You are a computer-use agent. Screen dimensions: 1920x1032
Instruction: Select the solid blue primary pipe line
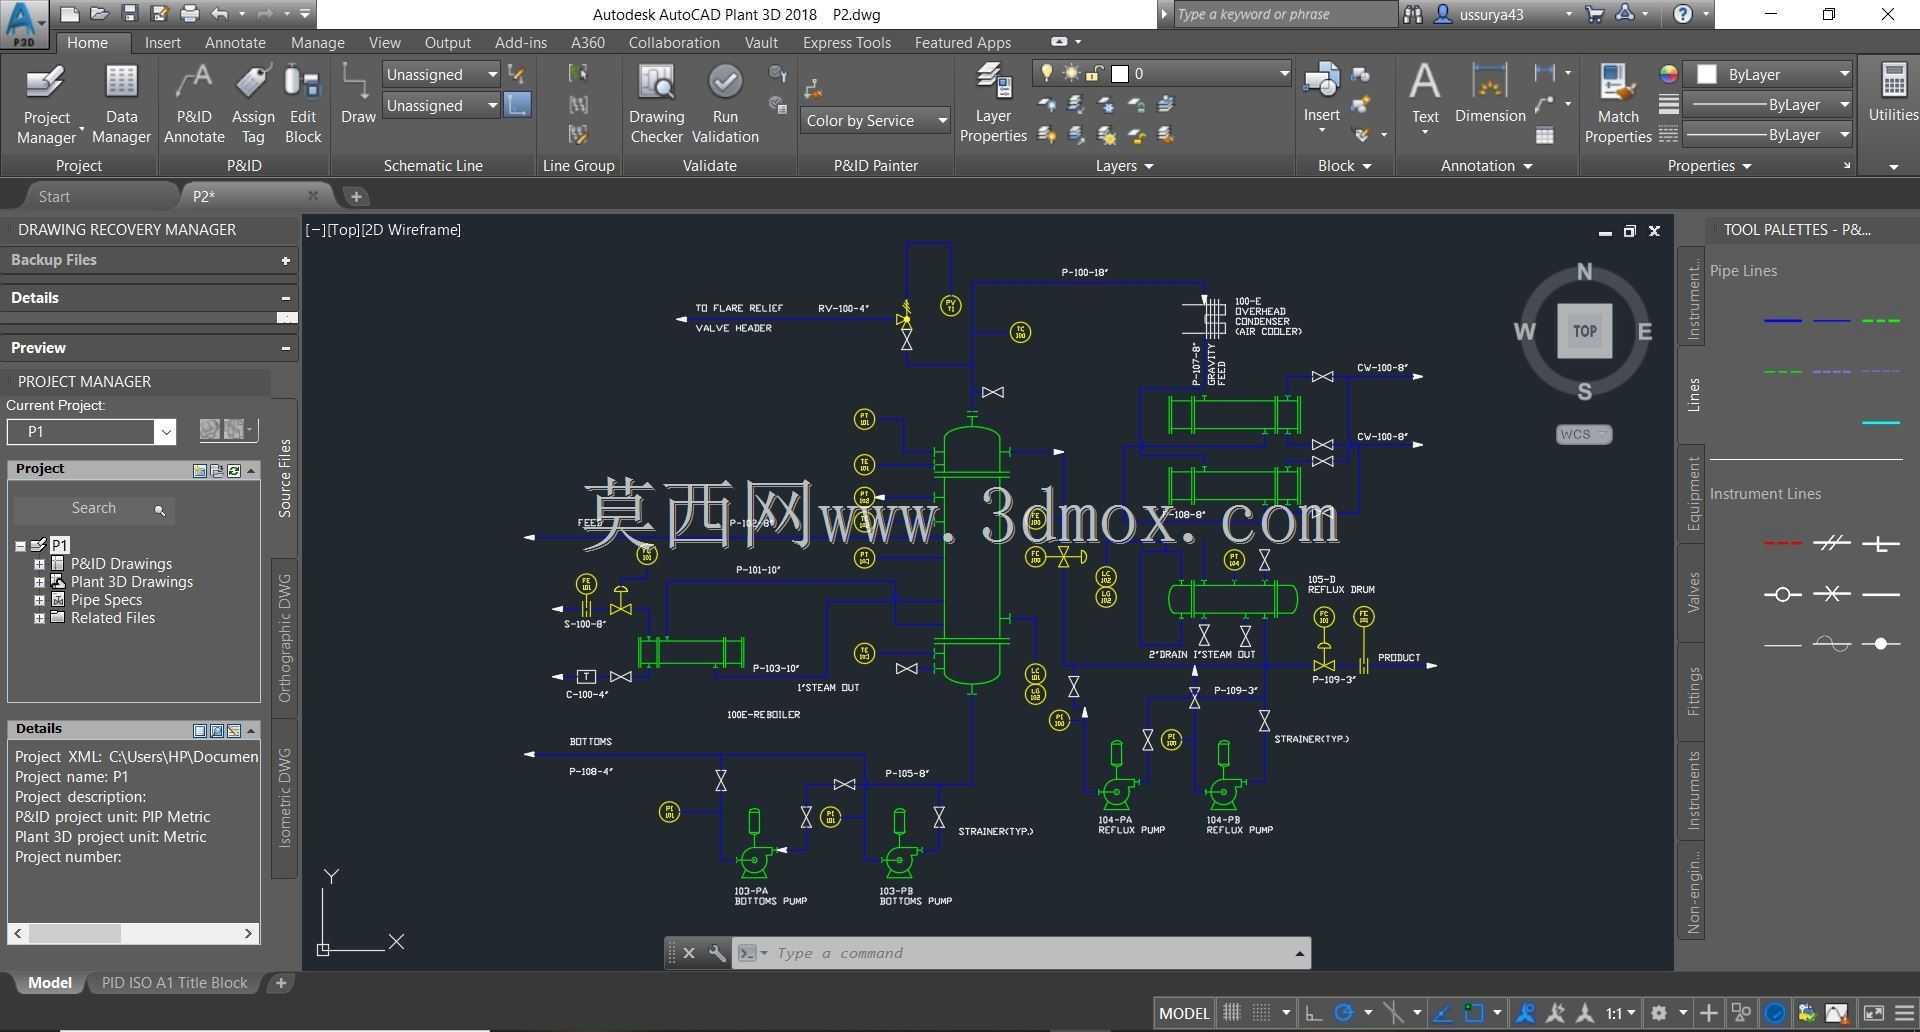click(x=1783, y=321)
